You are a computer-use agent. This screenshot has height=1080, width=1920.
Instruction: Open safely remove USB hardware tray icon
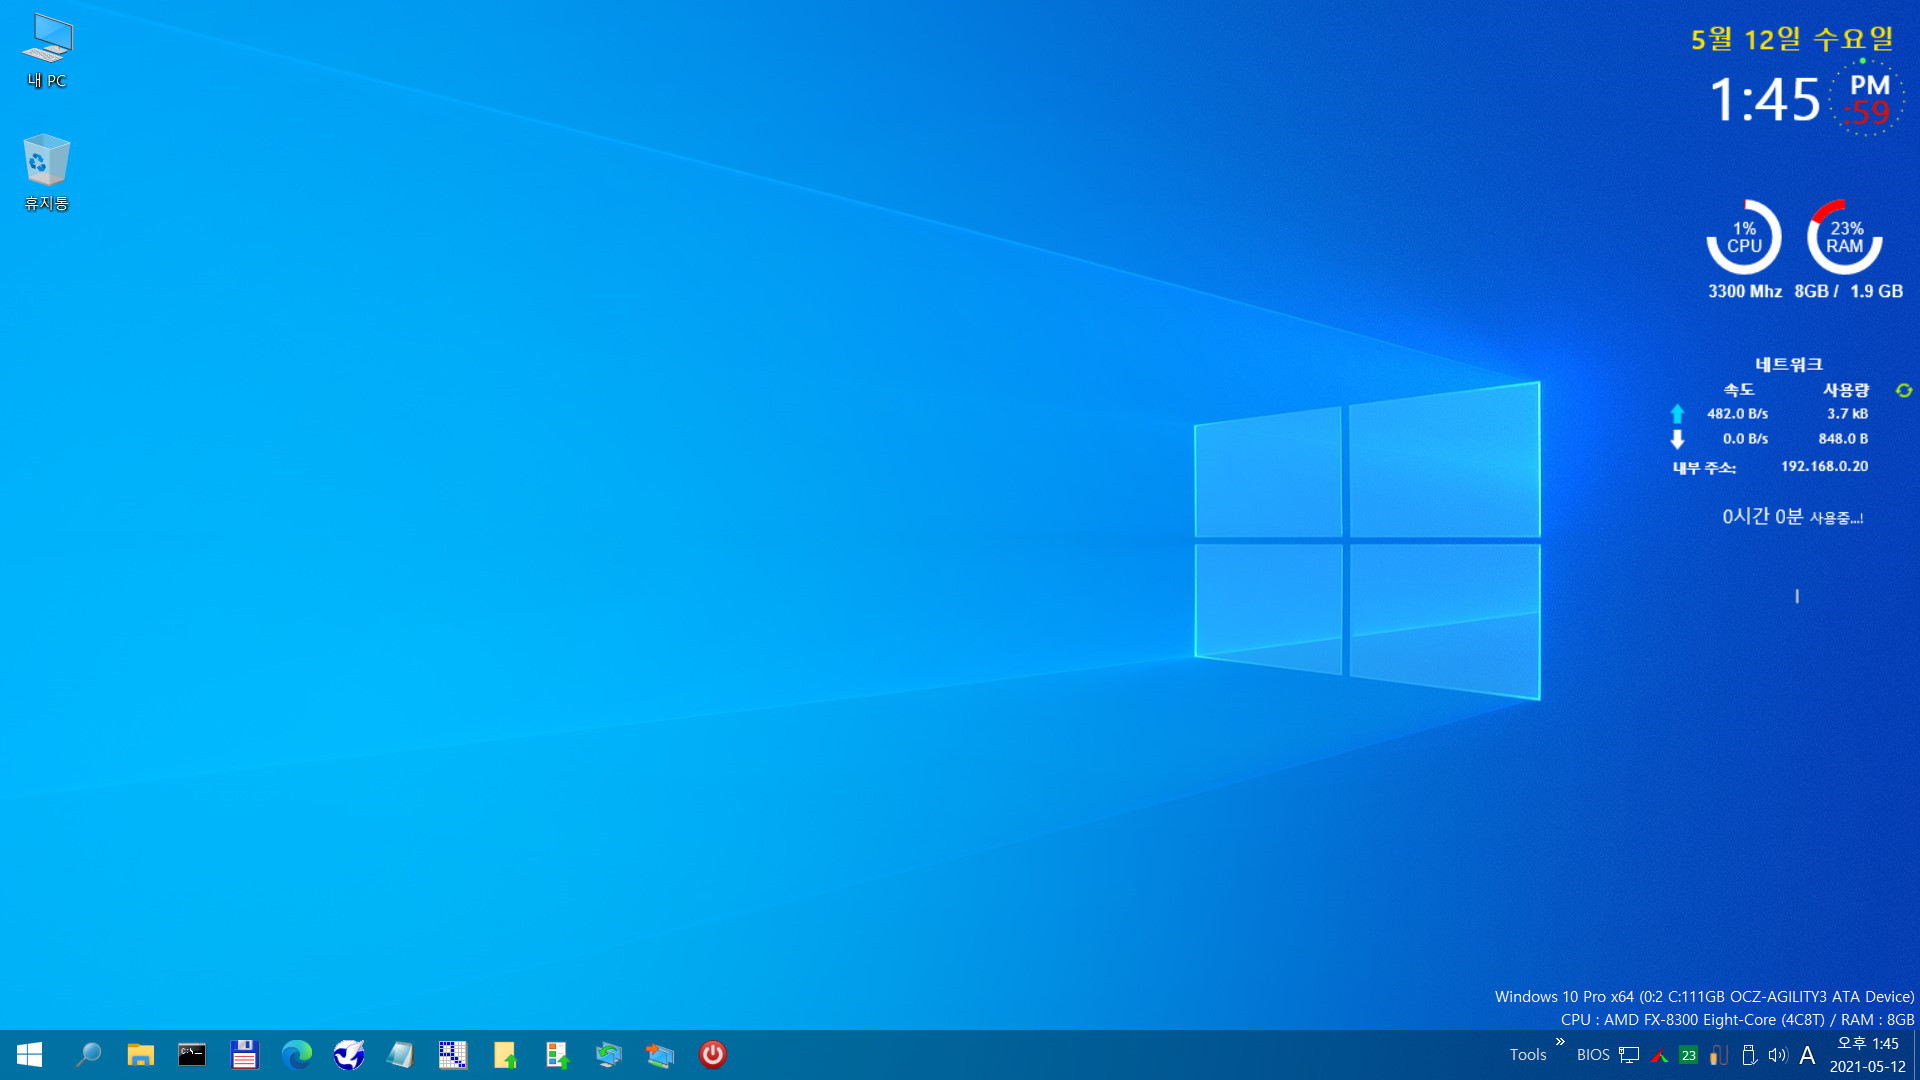pos(1749,1055)
